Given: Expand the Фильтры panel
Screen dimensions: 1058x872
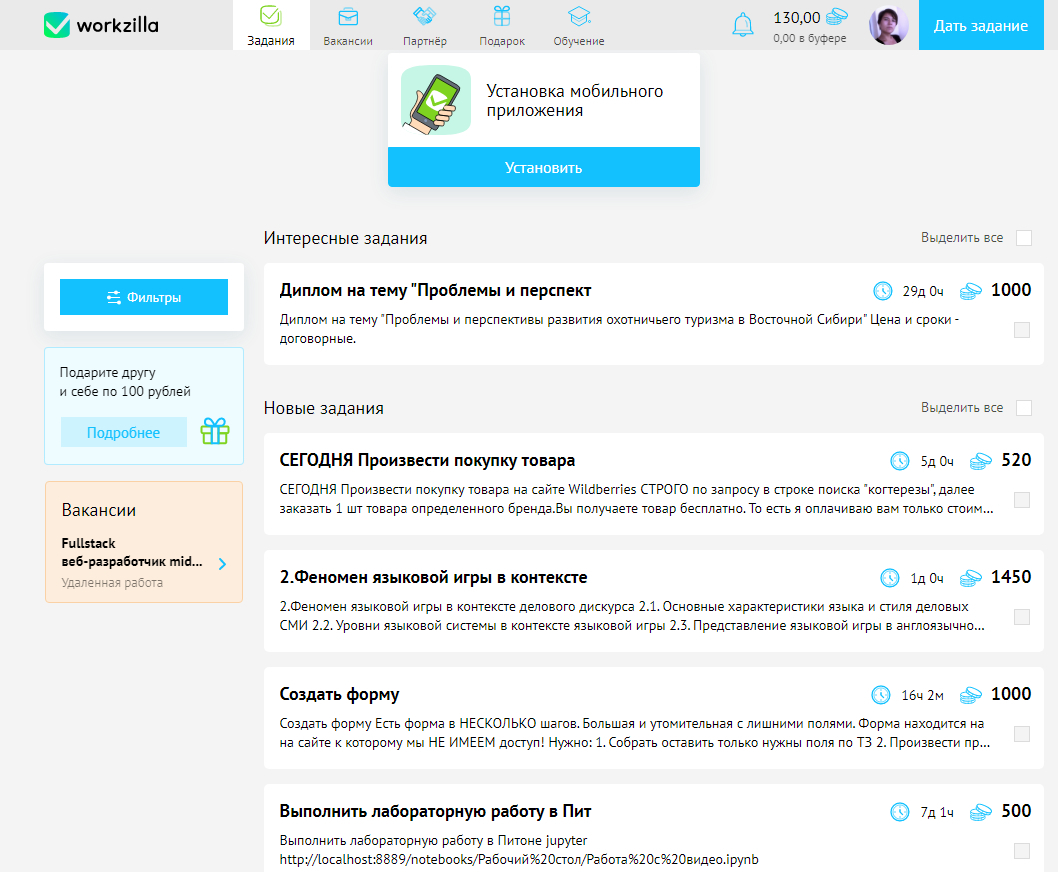Looking at the screenshot, I should click(x=144, y=297).
